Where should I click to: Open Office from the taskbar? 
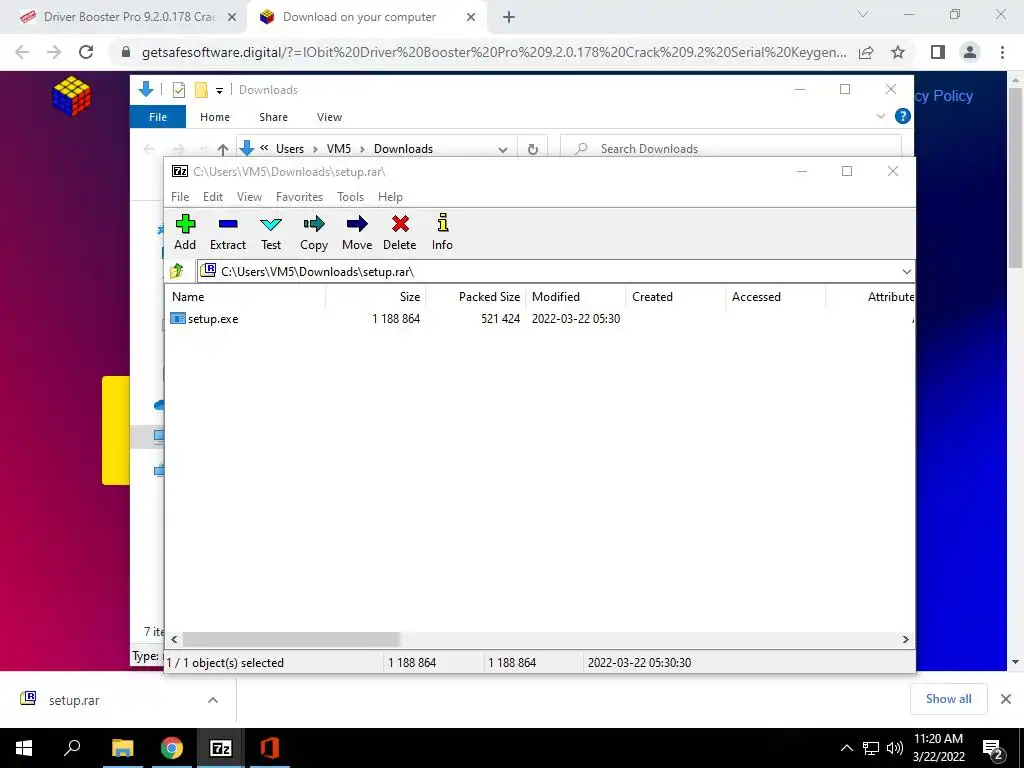(x=270, y=748)
